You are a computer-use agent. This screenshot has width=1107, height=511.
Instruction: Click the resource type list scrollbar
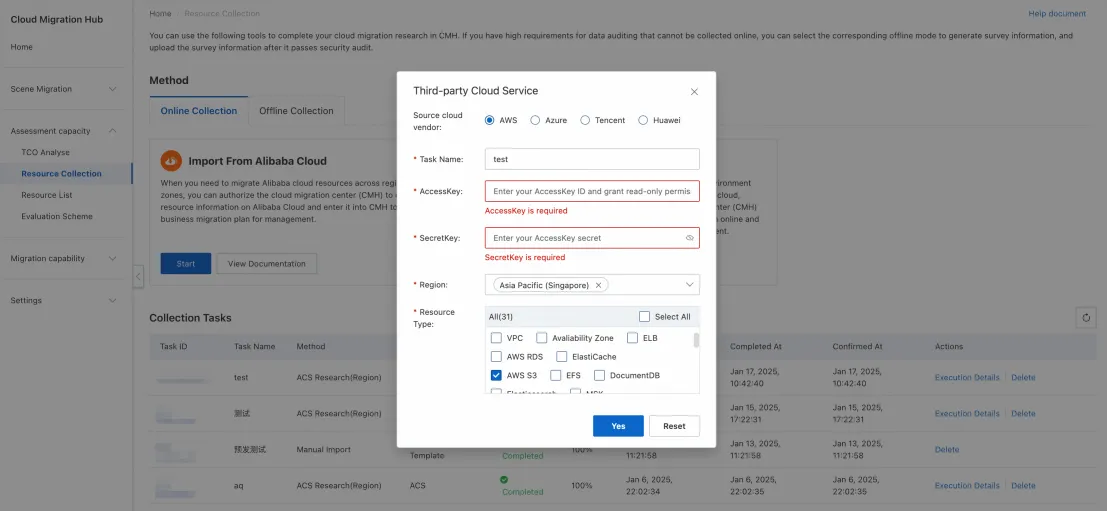pos(696,341)
